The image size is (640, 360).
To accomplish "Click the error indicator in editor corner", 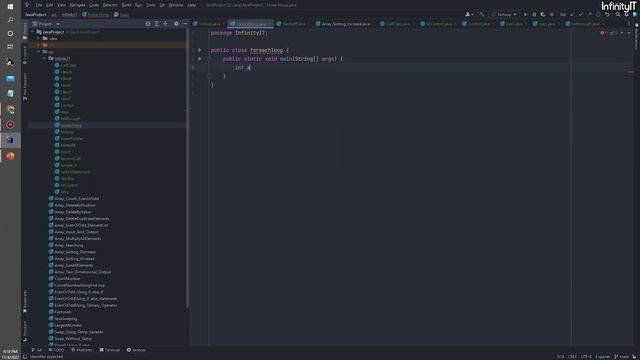I will coord(604,33).
